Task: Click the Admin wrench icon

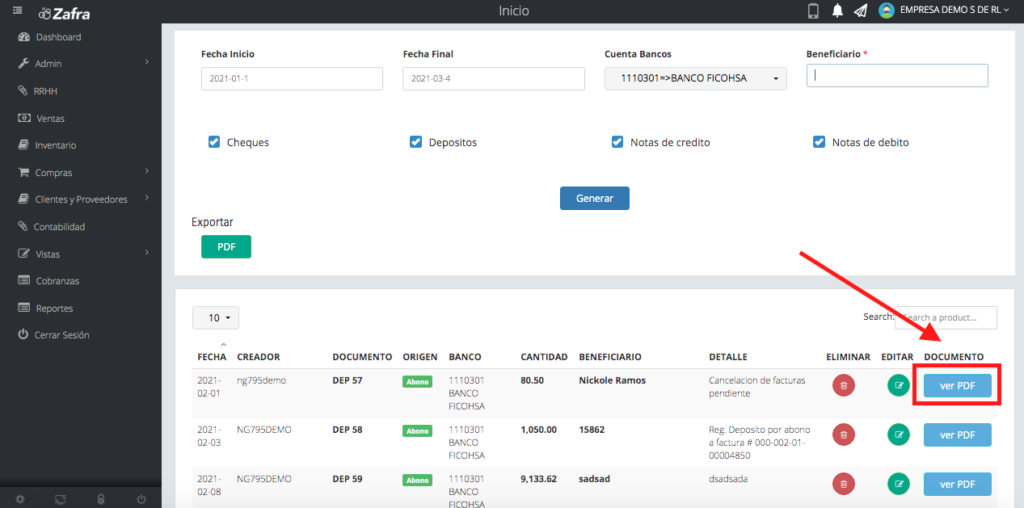Action: point(24,63)
